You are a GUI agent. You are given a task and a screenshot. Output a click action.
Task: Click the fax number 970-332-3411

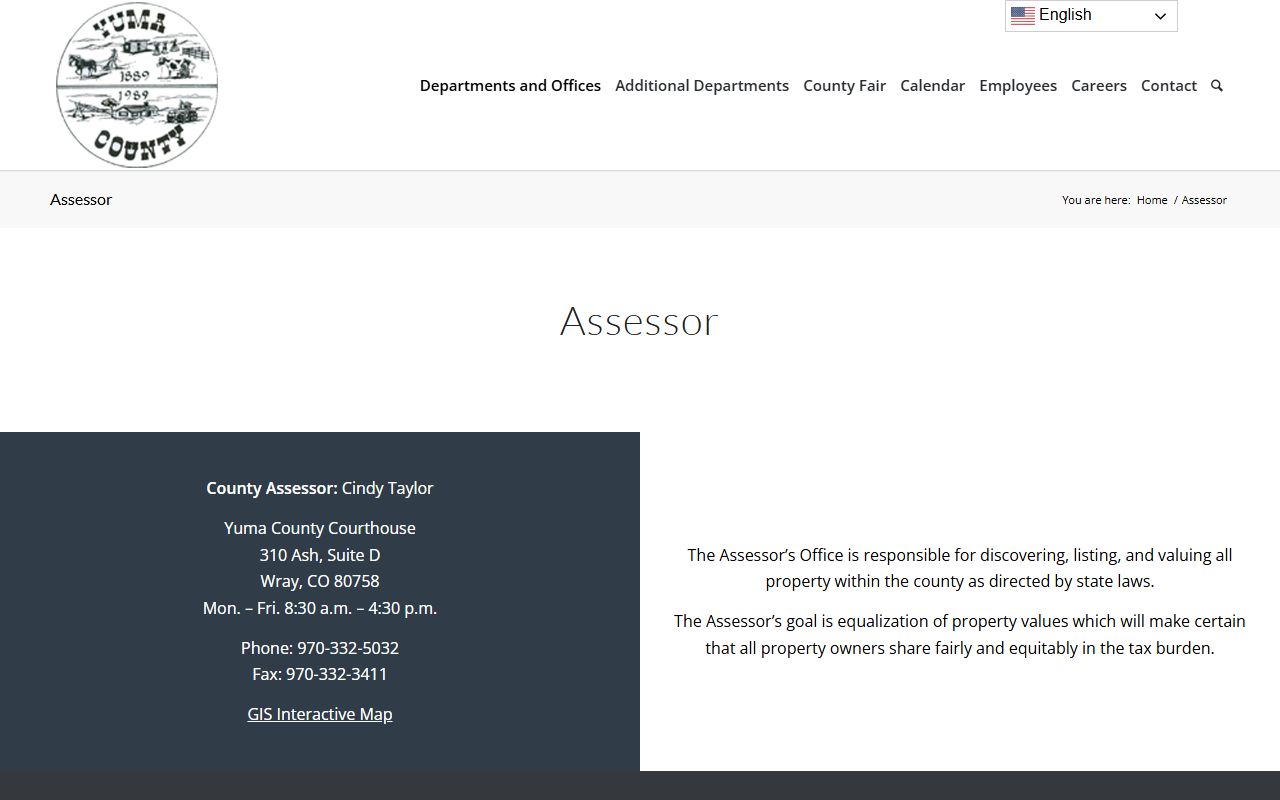coord(337,674)
